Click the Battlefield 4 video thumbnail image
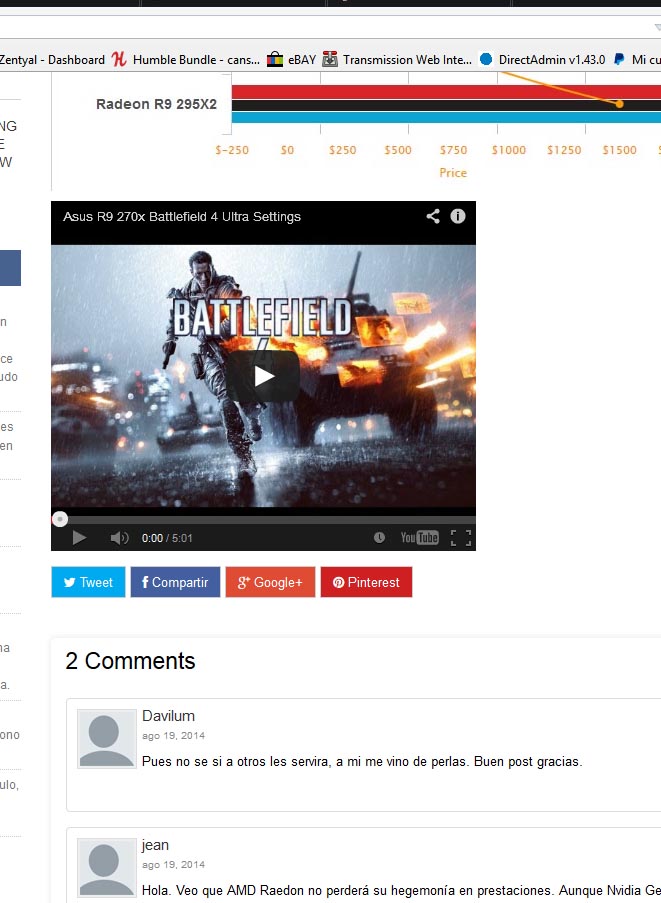This screenshot has height=903, width=661. pos(263,376)
